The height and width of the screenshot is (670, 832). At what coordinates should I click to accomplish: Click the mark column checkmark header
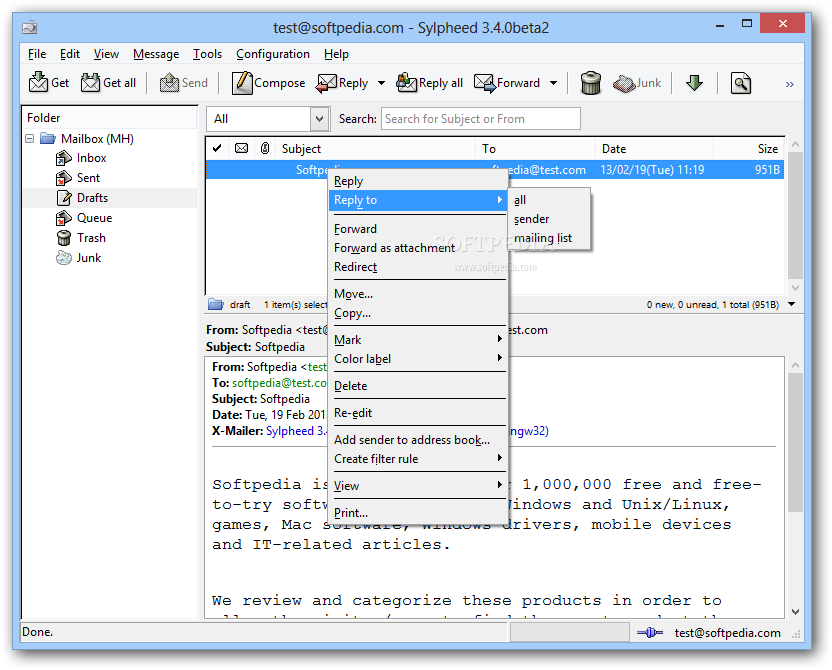click(216, 149)
